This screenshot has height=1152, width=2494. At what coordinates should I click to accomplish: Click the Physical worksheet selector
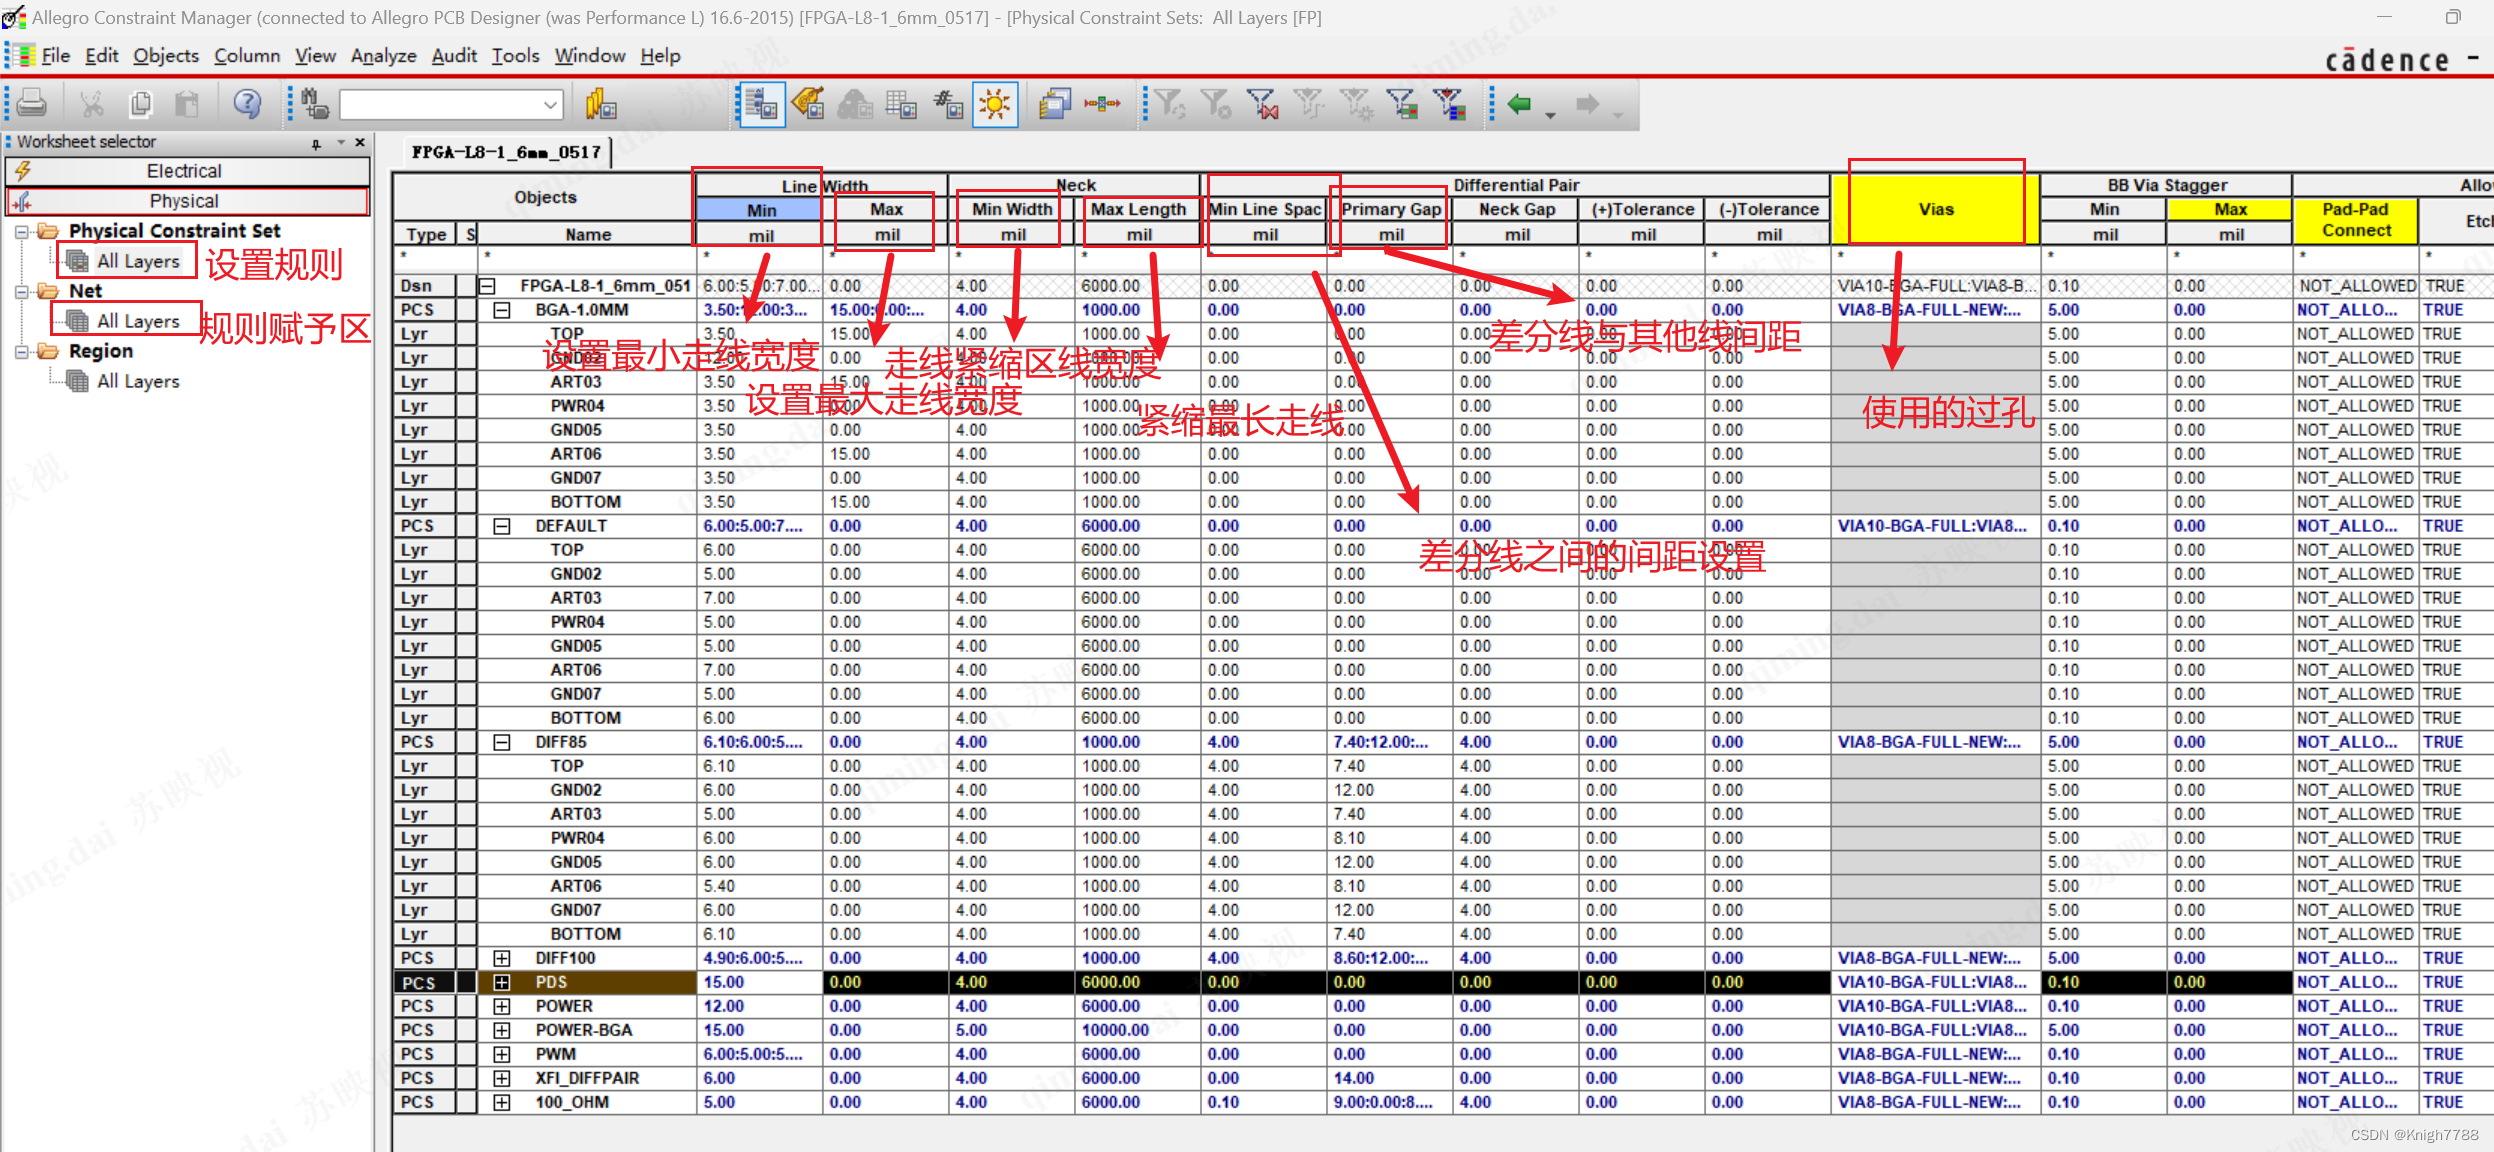pos(188,197)
